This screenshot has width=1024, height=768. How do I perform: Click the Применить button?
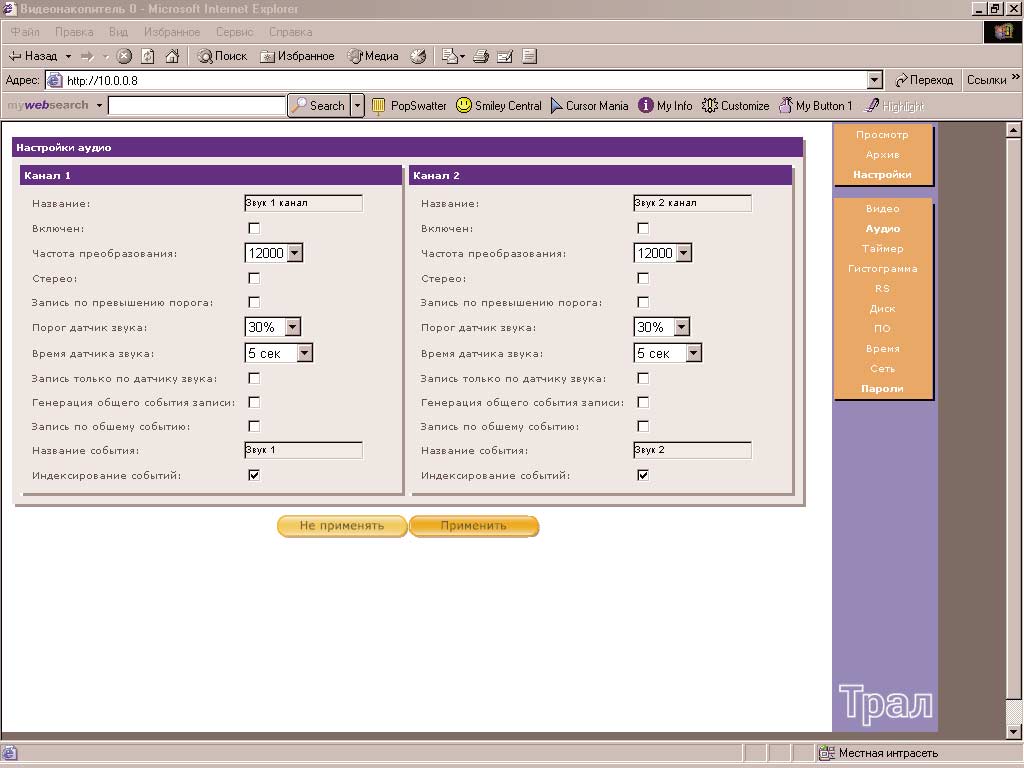tap(473, 526)
